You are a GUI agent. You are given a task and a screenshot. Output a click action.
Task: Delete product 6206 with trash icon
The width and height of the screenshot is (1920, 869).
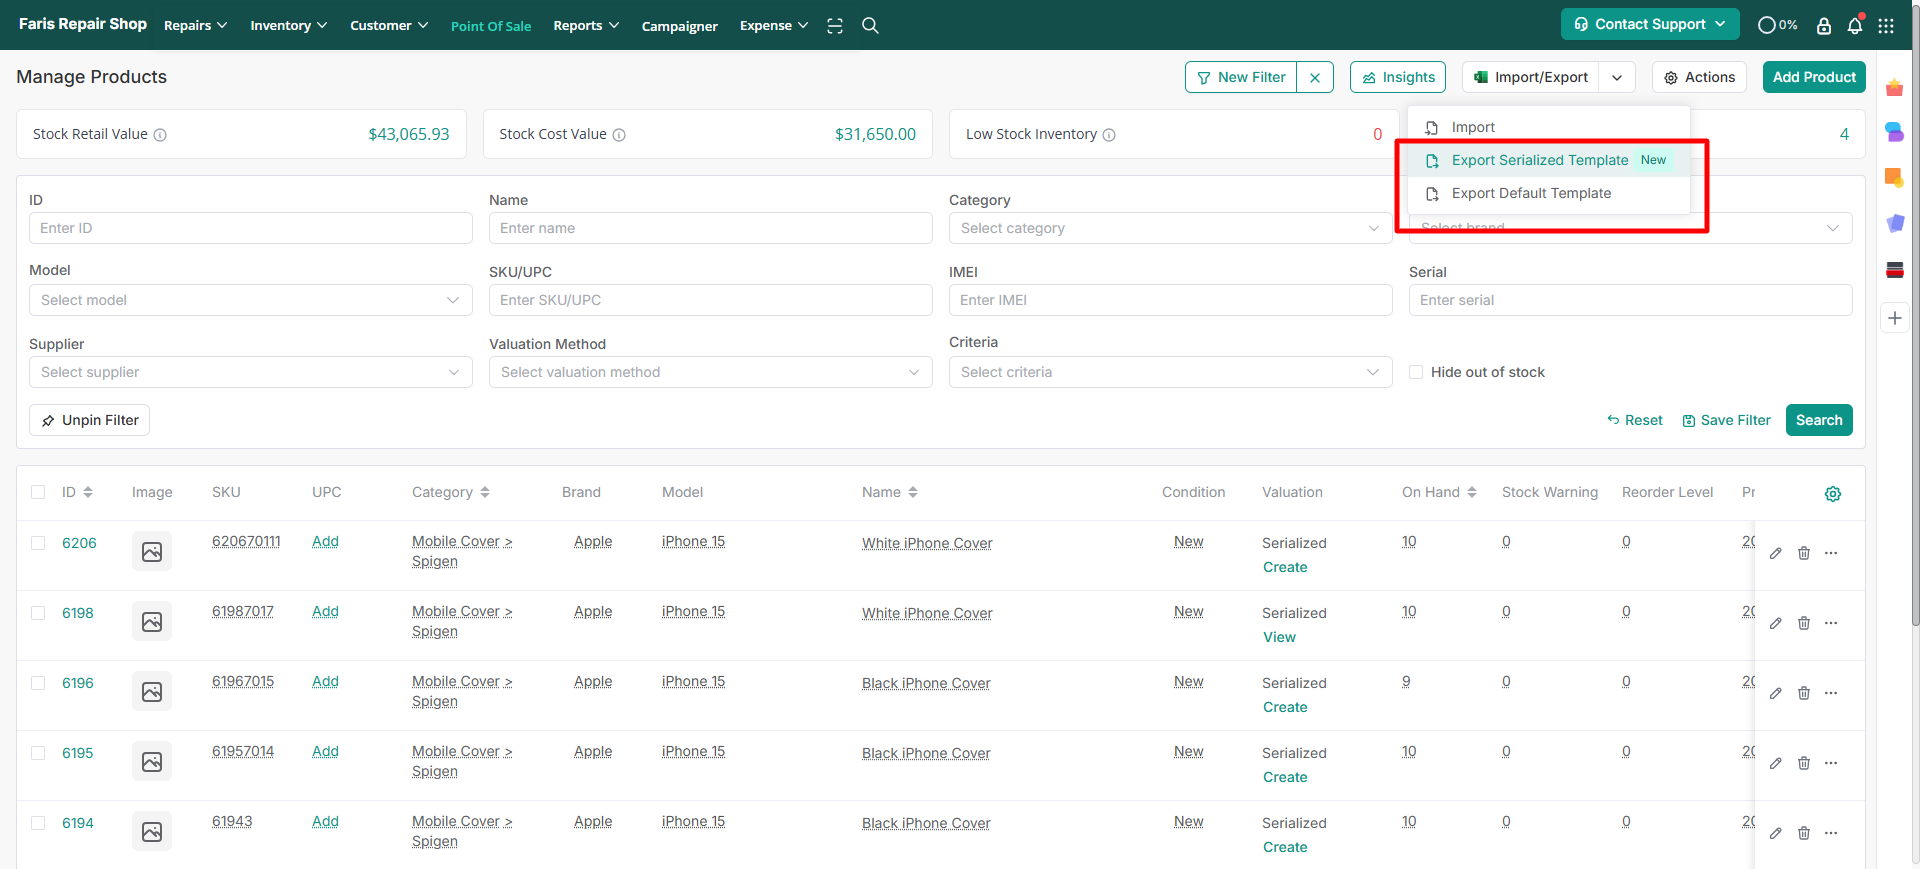(x=1804, y=553)
